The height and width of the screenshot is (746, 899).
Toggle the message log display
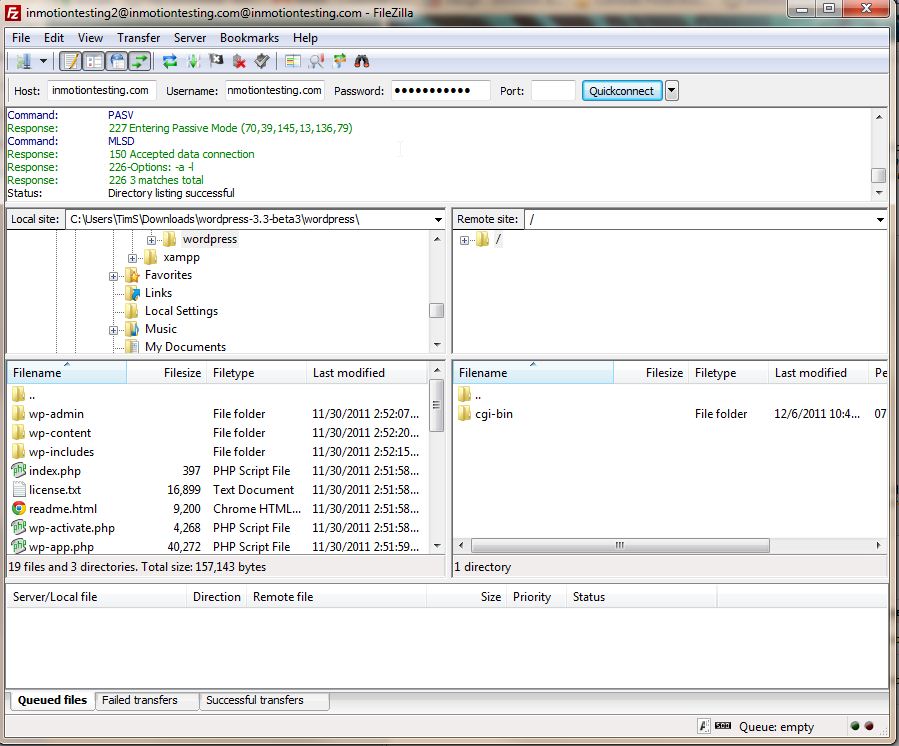tap(71, 61)
